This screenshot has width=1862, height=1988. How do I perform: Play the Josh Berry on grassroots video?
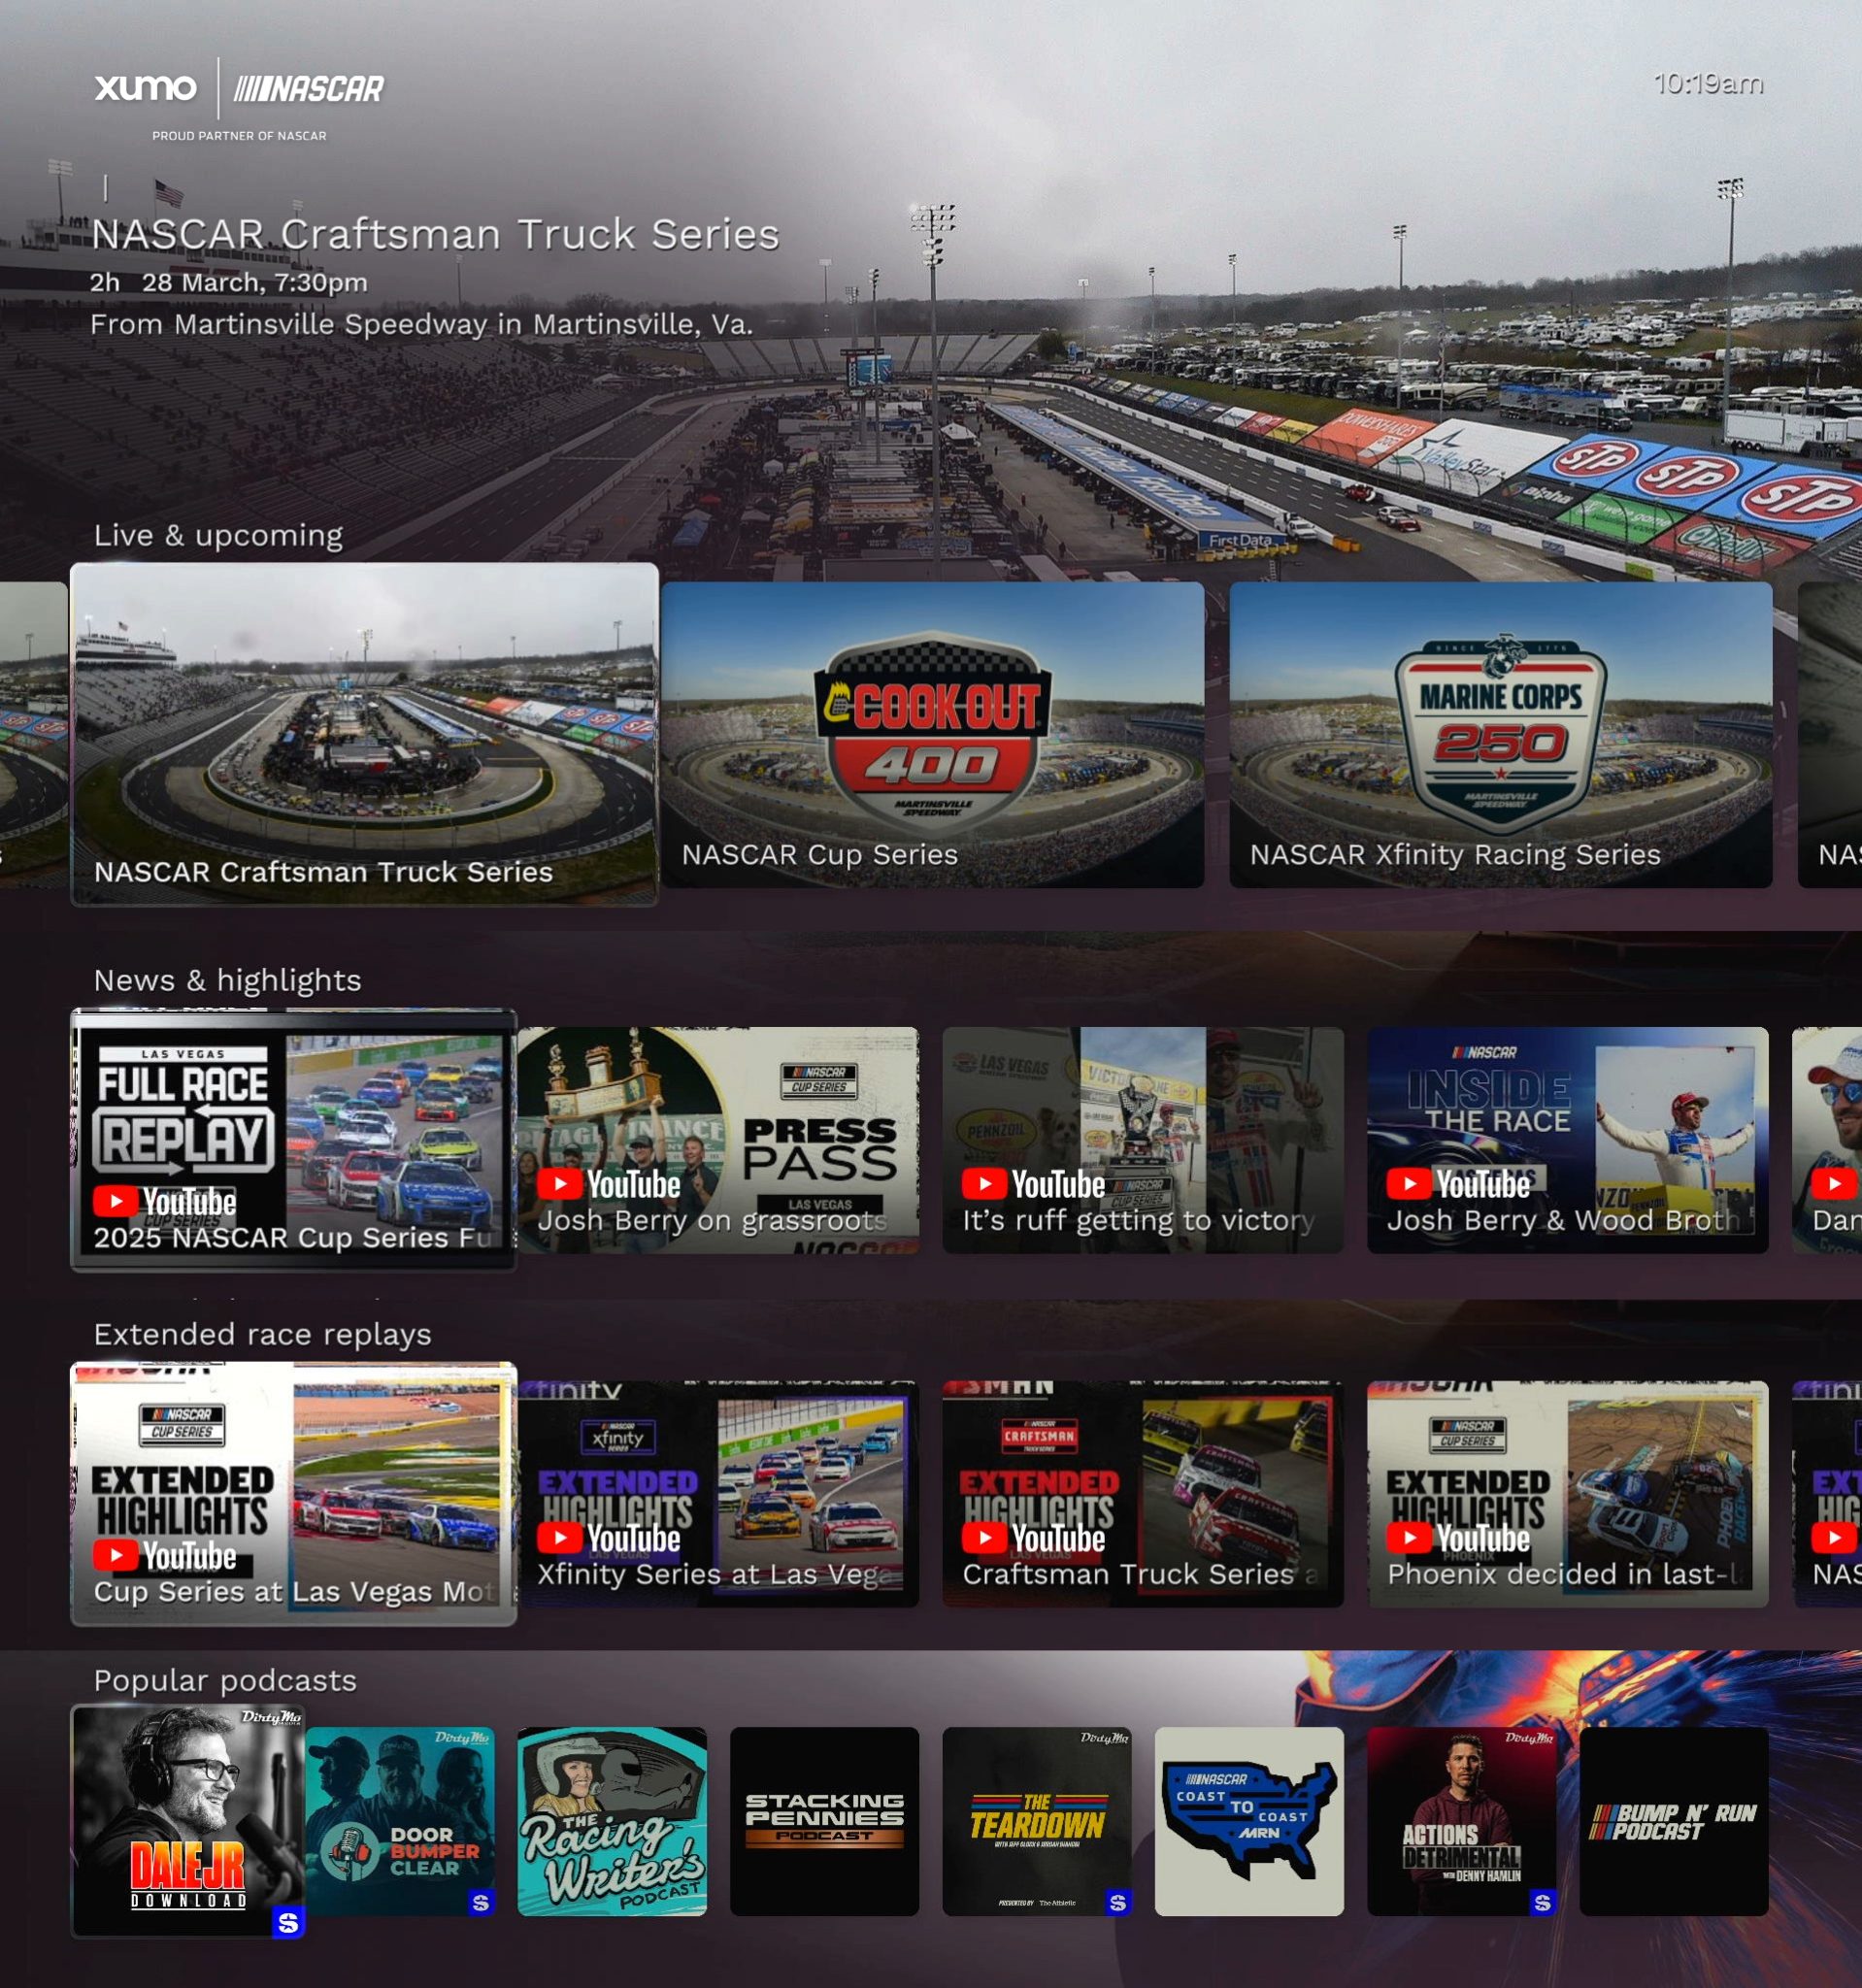[718, 1140]
